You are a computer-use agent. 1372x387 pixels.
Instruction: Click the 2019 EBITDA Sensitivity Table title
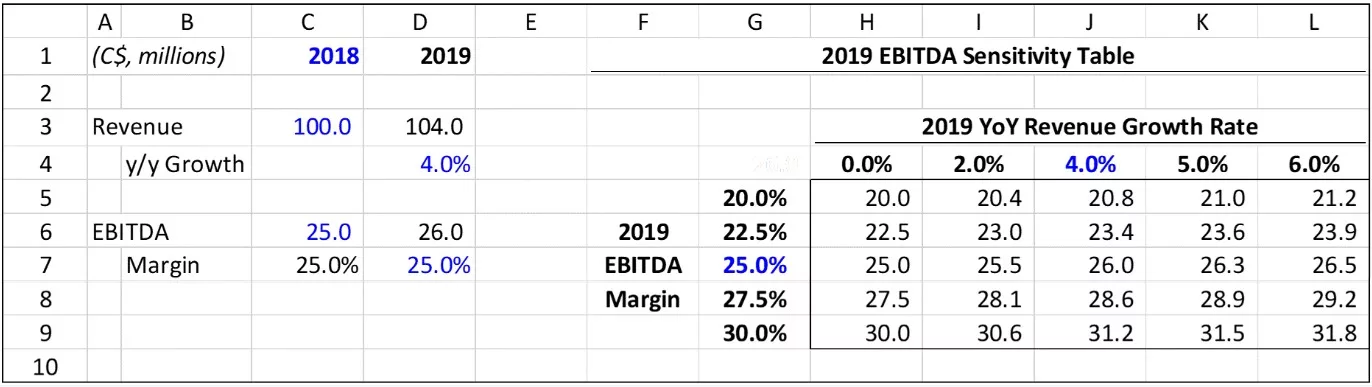pyautogui.click(x=978, y=57)
